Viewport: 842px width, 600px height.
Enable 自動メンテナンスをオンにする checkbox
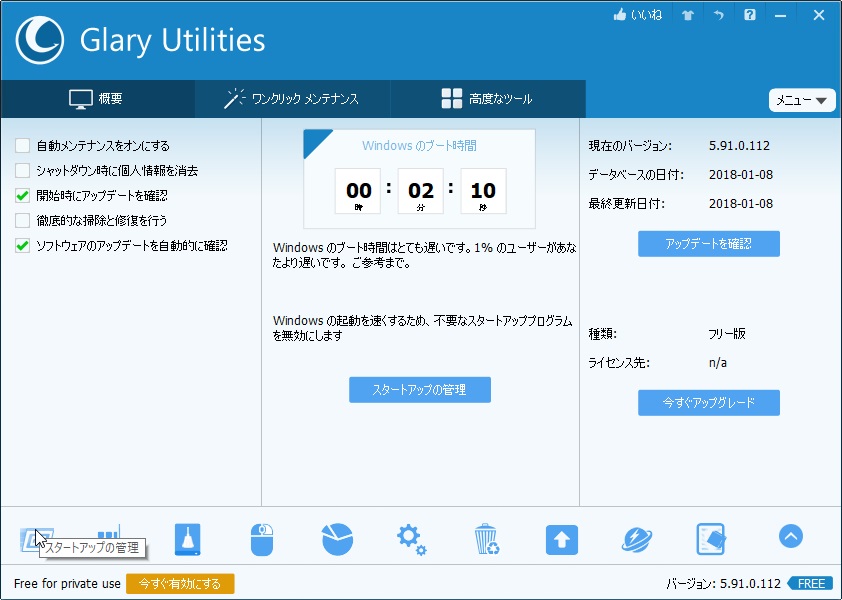click(22, 145)
